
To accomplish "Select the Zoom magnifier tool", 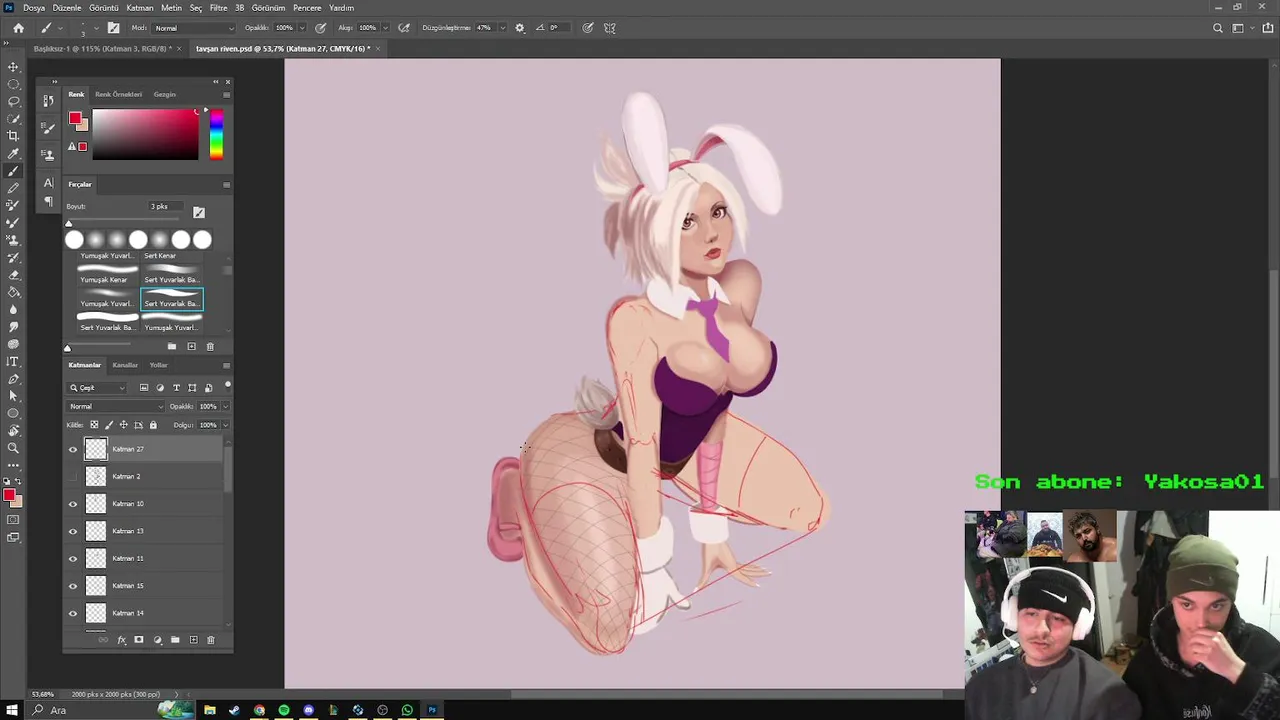I will [x=13, y=448].
